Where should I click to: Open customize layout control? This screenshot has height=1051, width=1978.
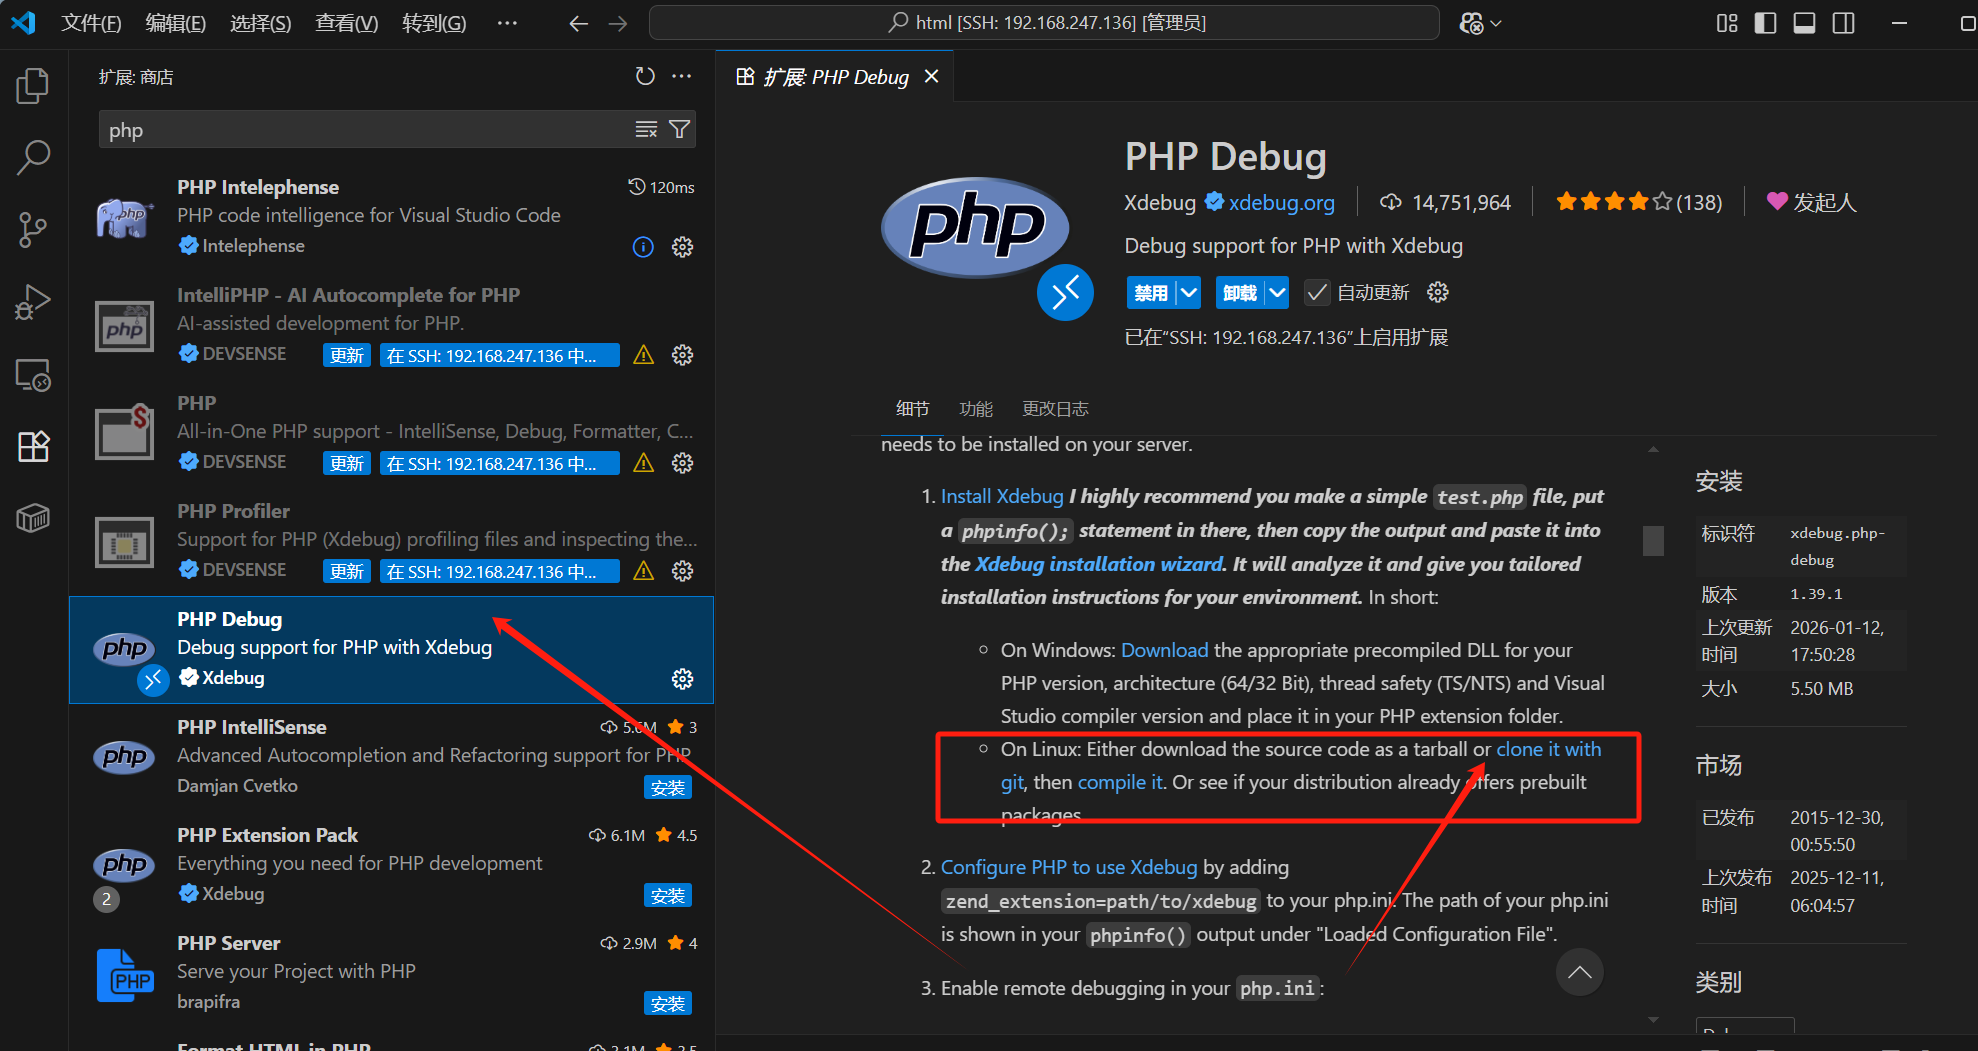click(x=1727, y=23)
